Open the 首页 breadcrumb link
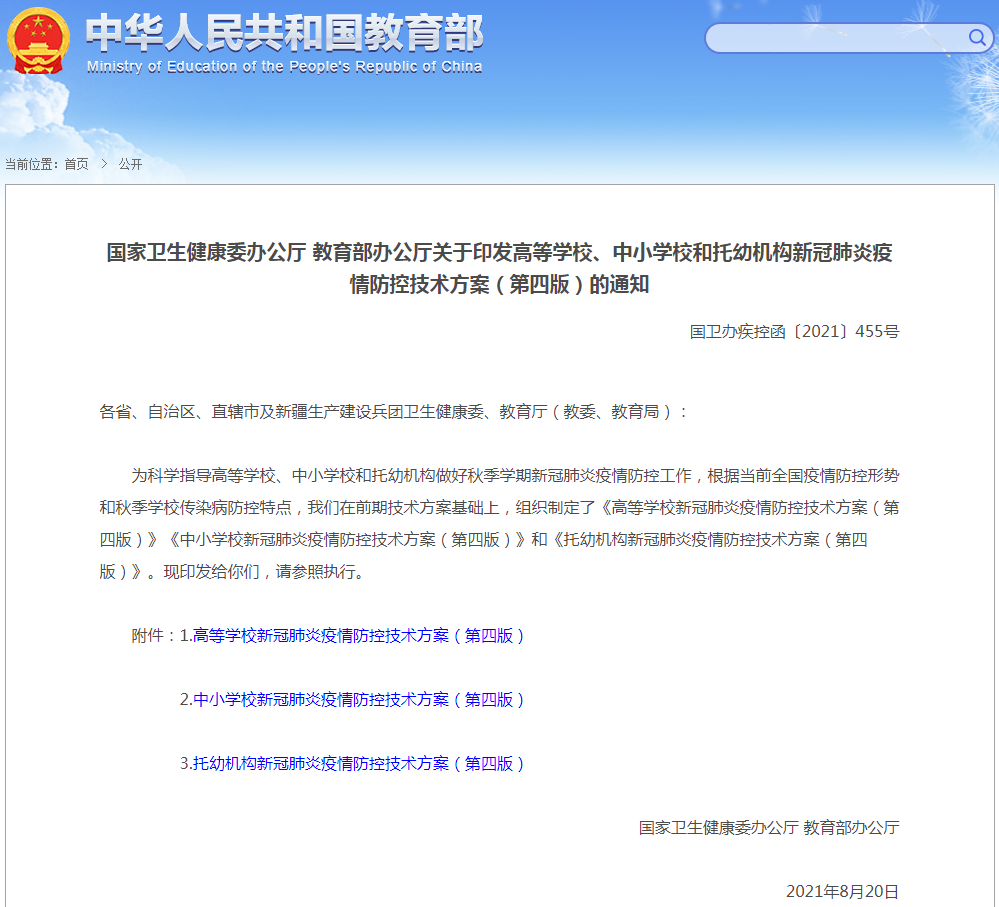This screenshot has width=999, height=907. coord(76,164)
